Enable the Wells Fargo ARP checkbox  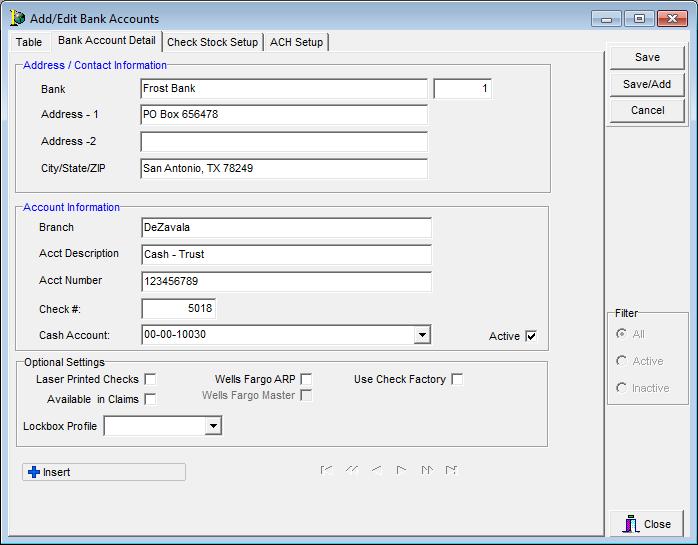(x=306, y=379)
